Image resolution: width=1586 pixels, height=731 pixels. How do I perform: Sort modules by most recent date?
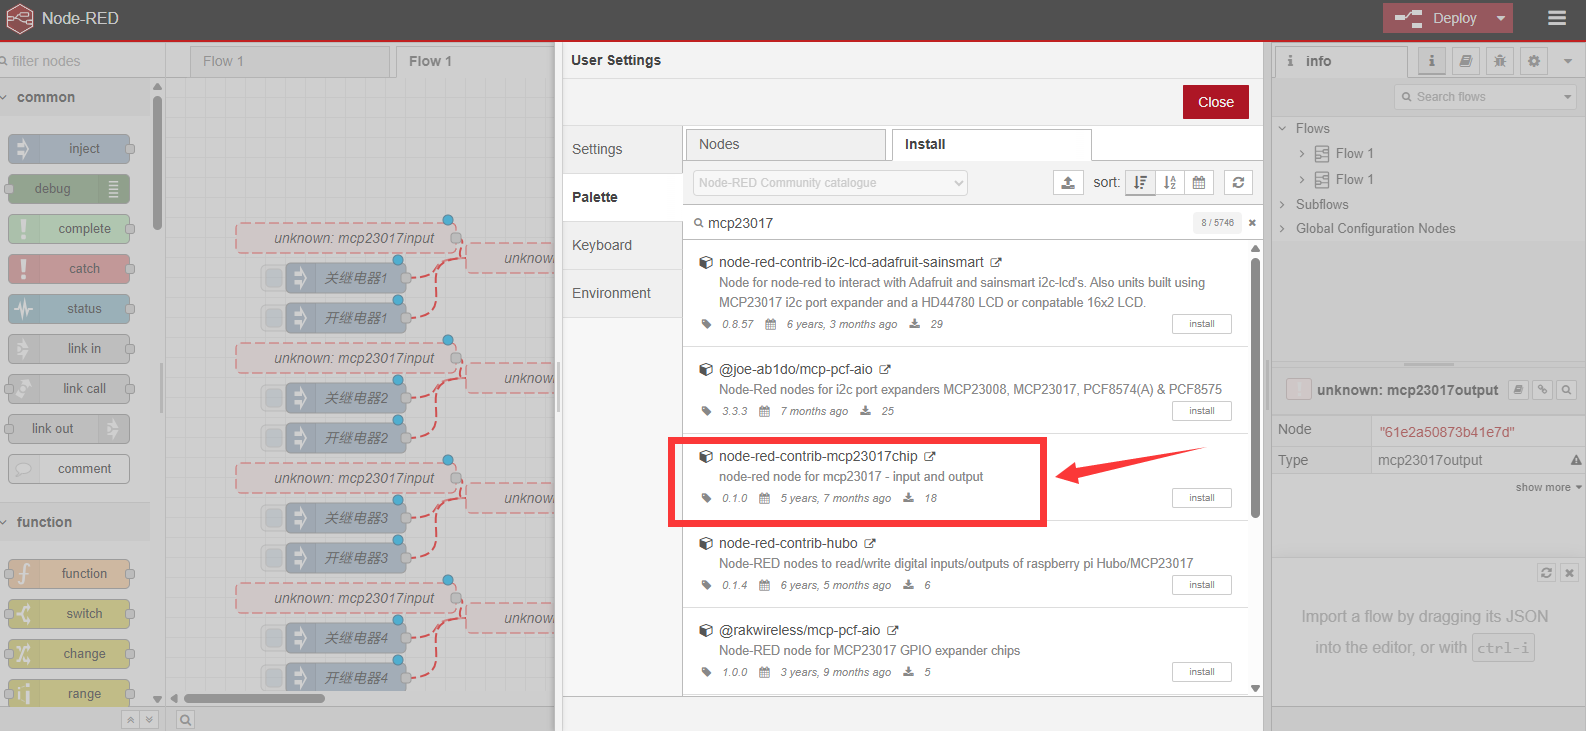[x=1199, y=182]
